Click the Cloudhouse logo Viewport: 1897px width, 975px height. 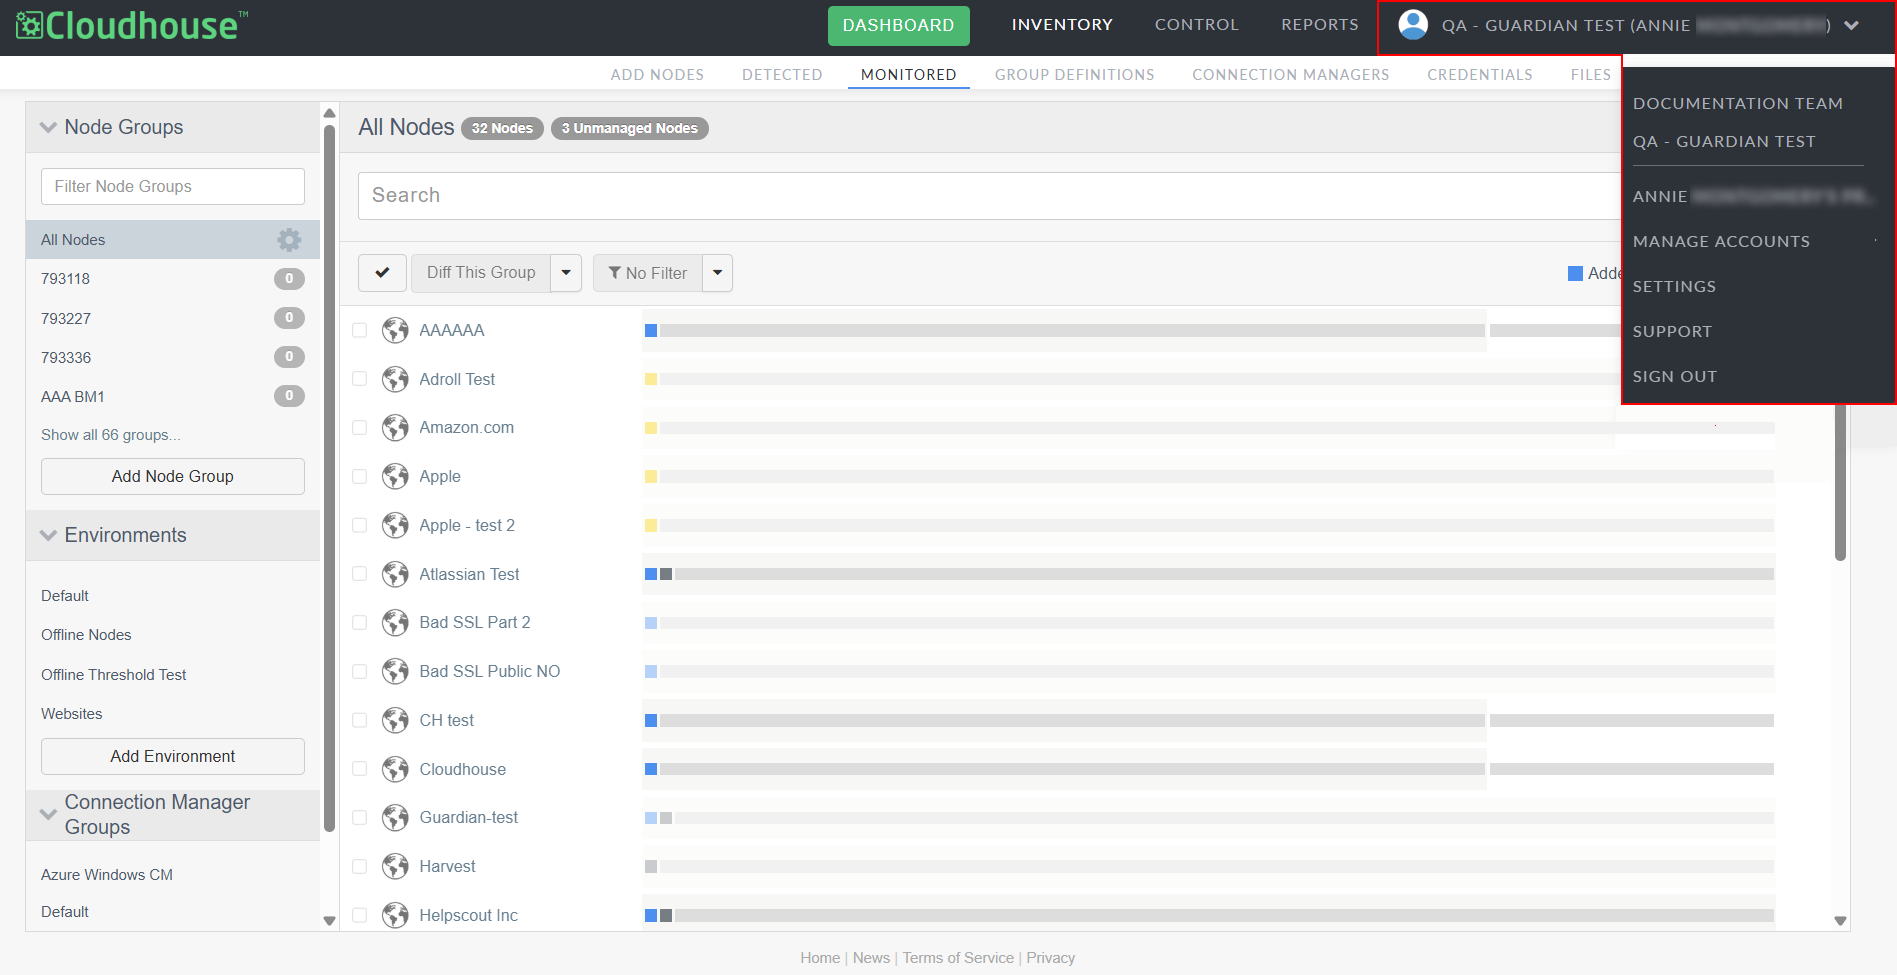tap(131, 25)
